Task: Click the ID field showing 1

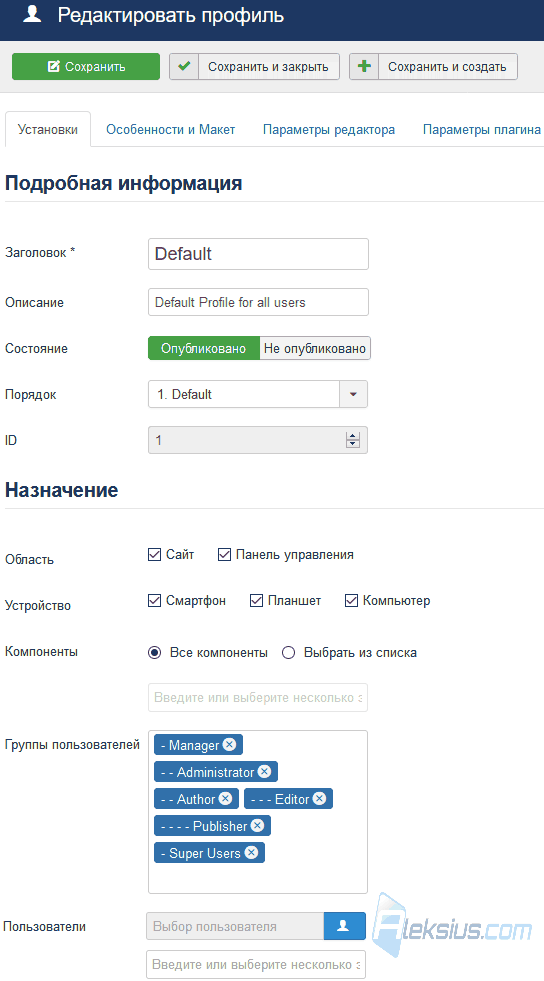Action: tap(258, 440)
